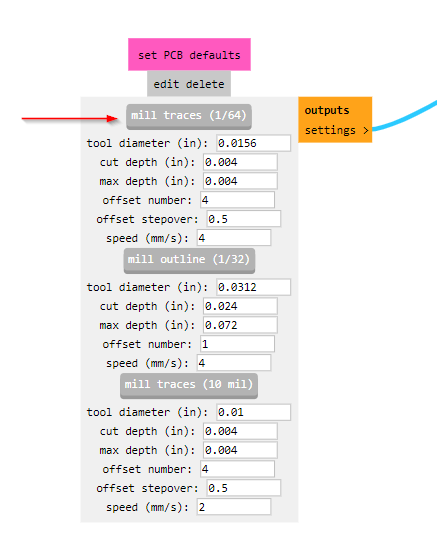Focus speed field under mill traces (1/64)
The height and width of the screenshot is (550, 437).
point(234,238)
